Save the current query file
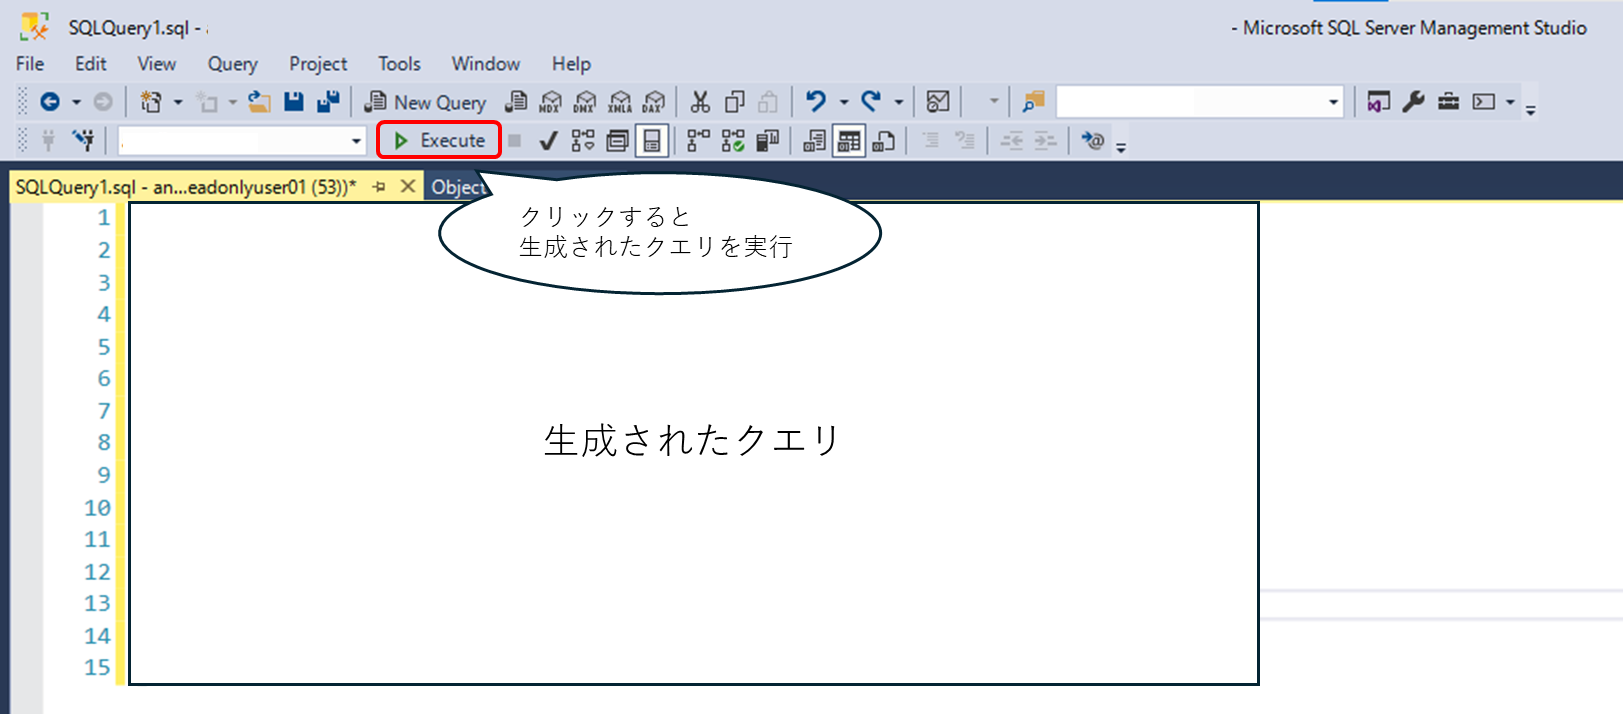 click(x=294, y=102)
